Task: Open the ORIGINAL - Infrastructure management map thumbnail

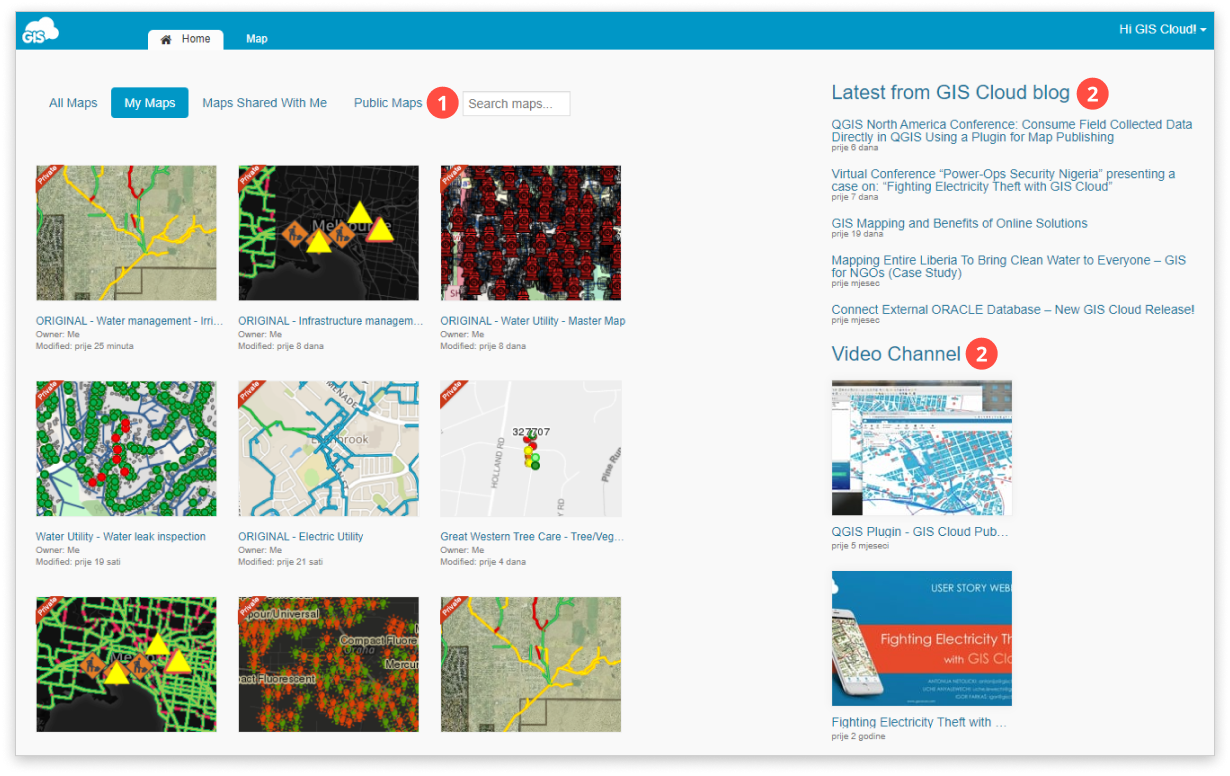Action: coord(328,232)
